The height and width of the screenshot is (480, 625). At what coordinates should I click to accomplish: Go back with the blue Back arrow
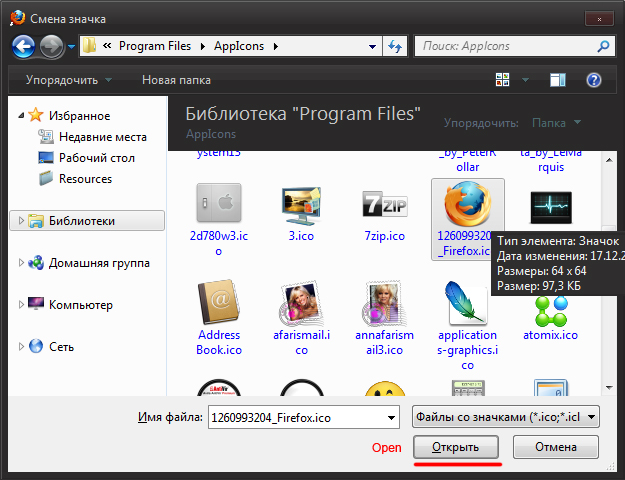click(x=24, y=47)
